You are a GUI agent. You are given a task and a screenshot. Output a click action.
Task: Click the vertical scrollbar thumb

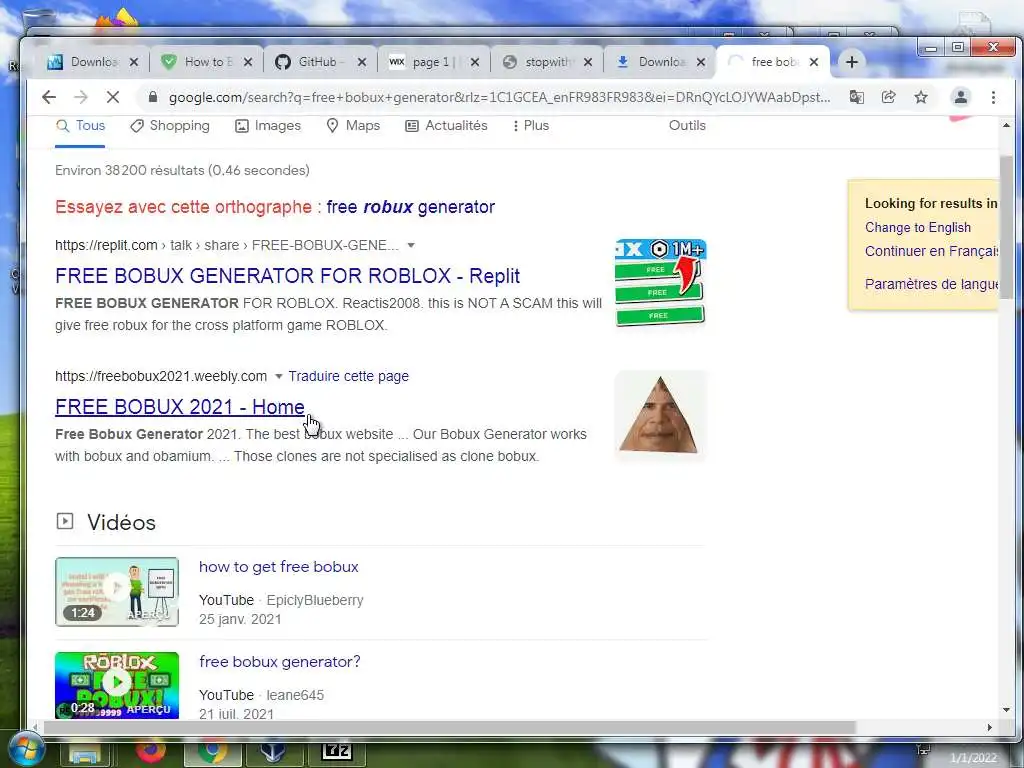[1006, 227]
